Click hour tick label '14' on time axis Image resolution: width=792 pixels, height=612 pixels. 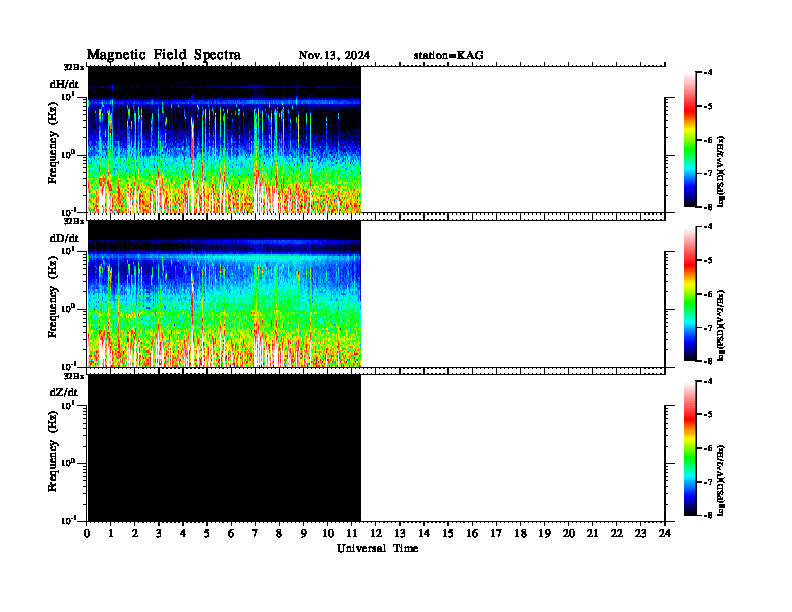(424, 534)
